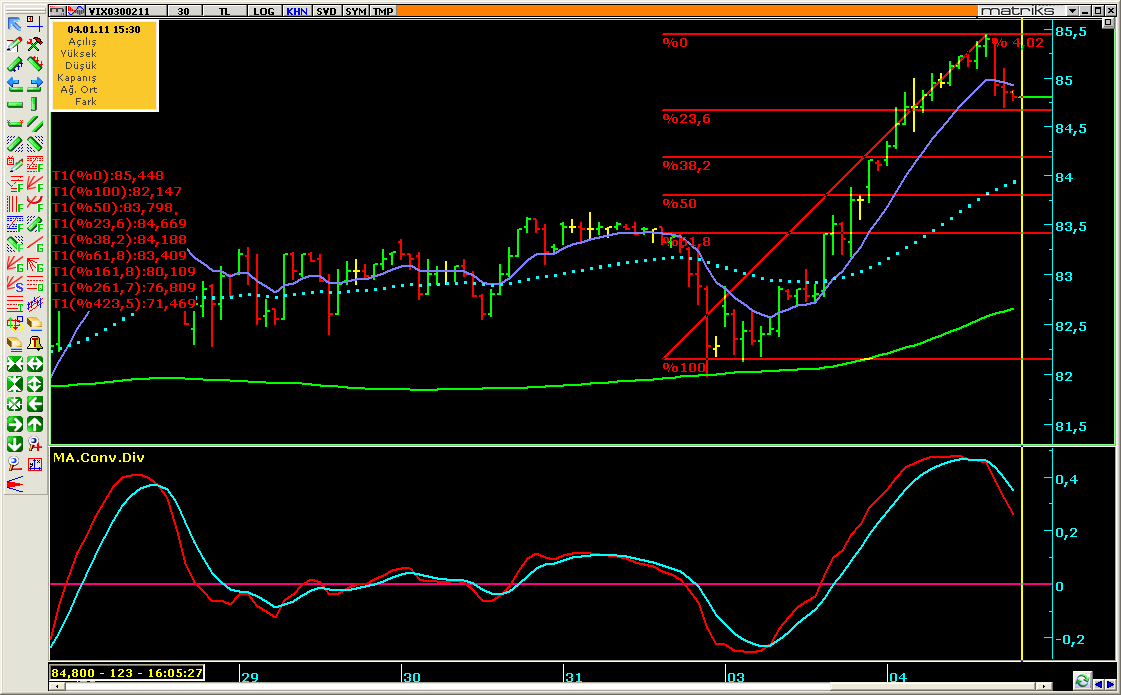The image size is (1121, 695).
Task: Change the 30 period interval setting
Action: (x=183, y=11)
